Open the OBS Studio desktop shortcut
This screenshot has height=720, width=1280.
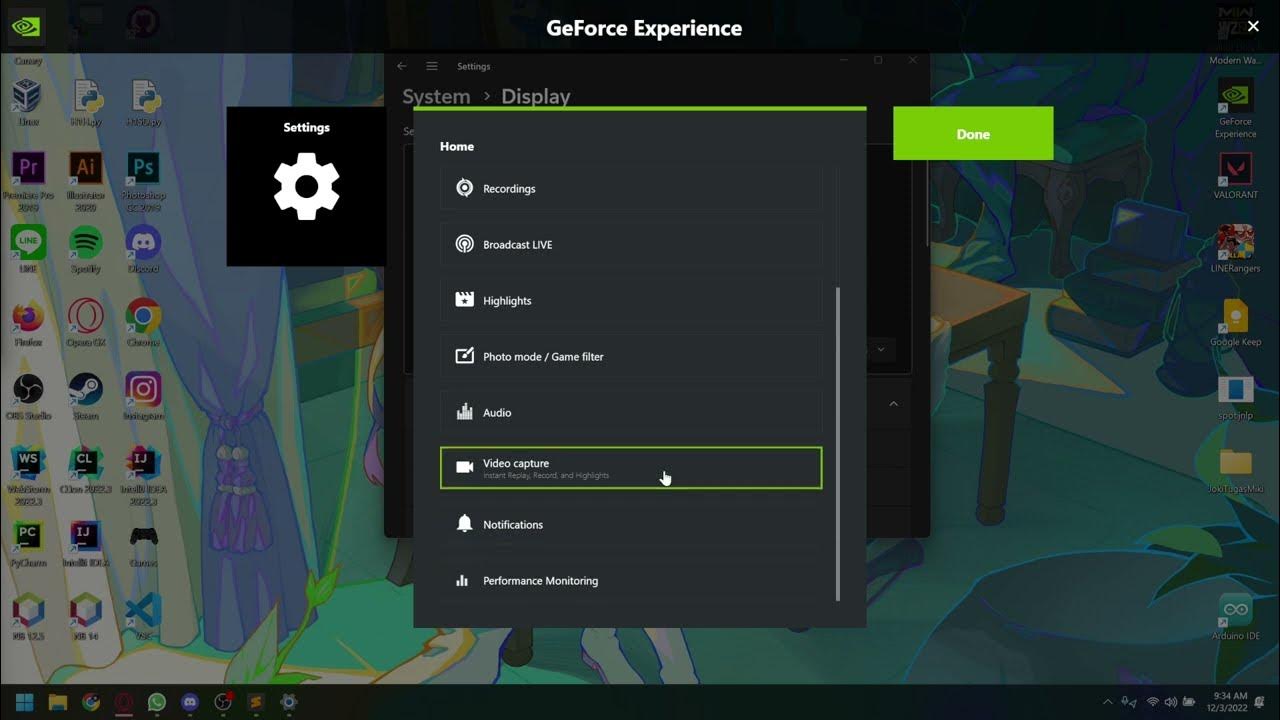point(28,396)
